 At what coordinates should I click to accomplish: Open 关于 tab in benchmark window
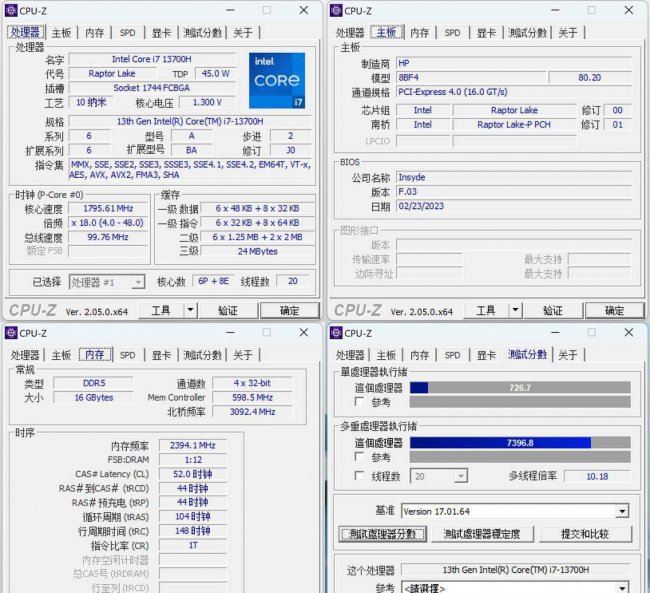coord(568,355)
